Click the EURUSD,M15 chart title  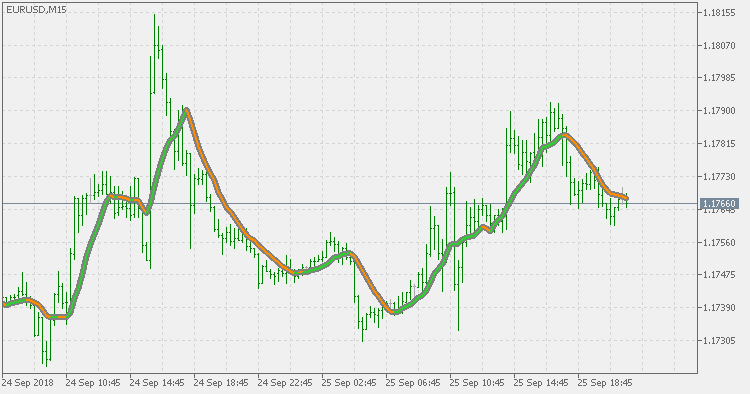pos(36,10)
